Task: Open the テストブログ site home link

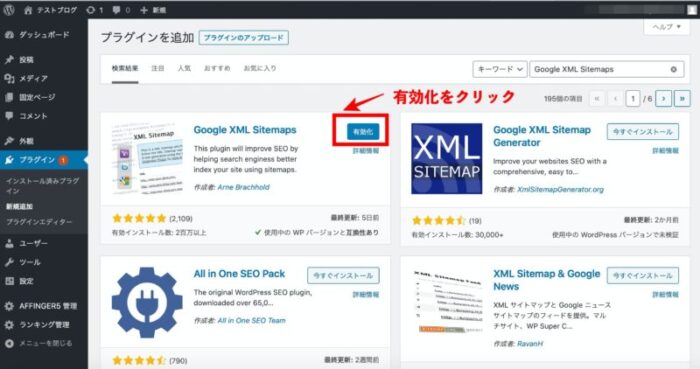Action: pyautogui.click(x=50, y=10)
